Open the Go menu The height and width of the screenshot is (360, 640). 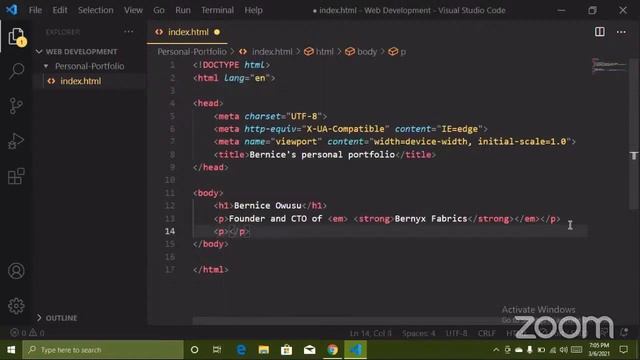(159, 10)
